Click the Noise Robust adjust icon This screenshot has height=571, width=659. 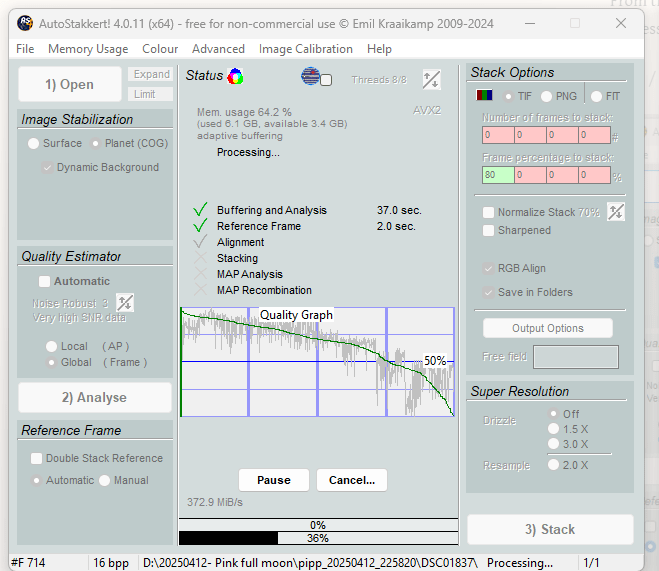click(125, 302)
